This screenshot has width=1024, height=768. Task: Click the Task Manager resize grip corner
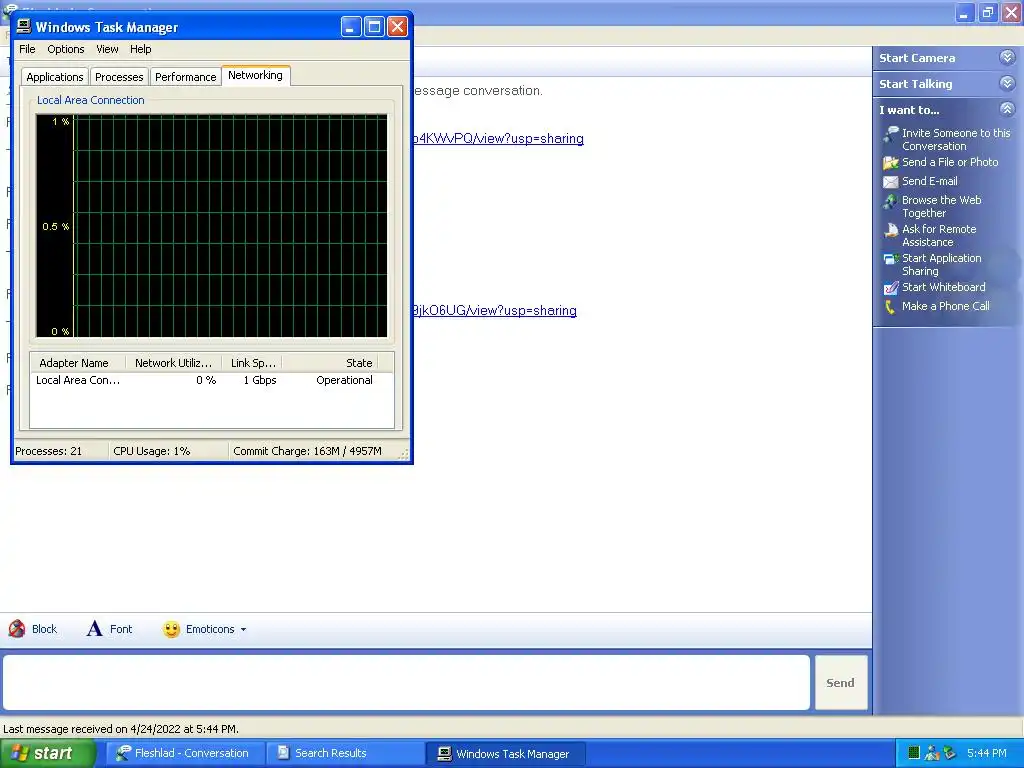point(404,455)
